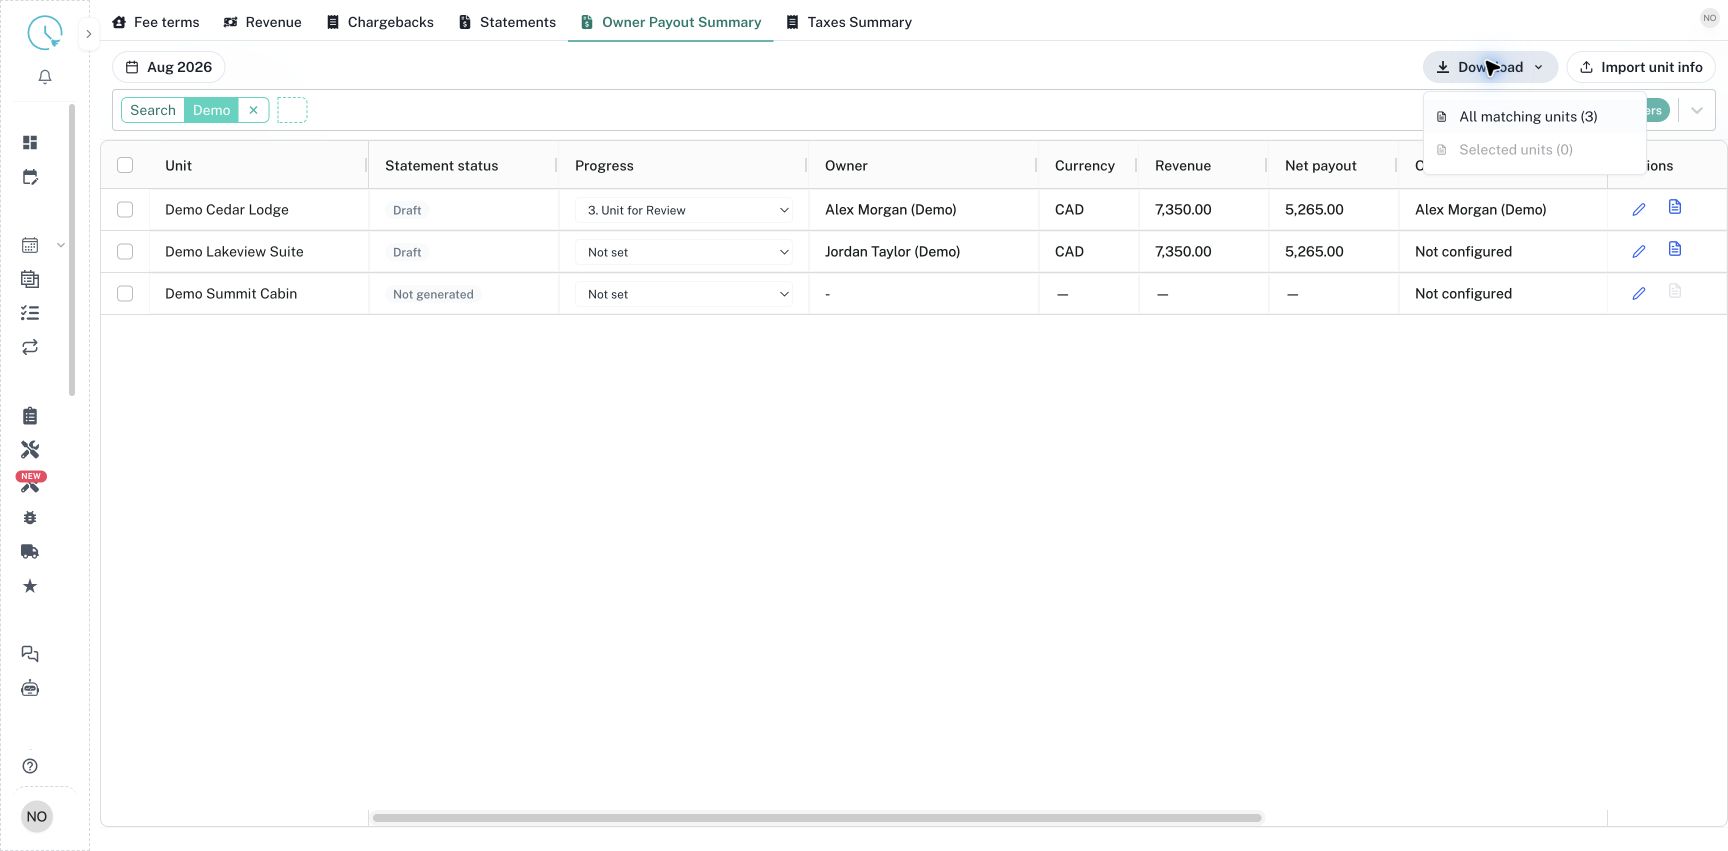Viewport: 1728px width, 851px height.
Task: Click the sidebar vertical scrollbar
Action: [72, 250]
